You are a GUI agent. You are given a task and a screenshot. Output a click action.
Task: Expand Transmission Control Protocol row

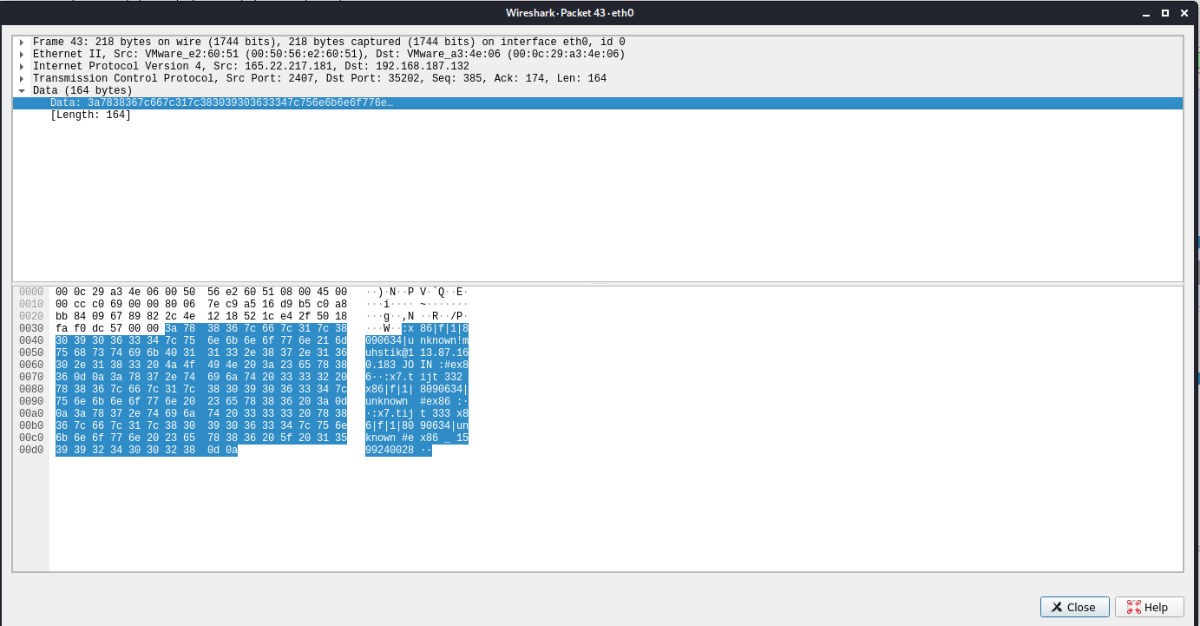(21, 78)
